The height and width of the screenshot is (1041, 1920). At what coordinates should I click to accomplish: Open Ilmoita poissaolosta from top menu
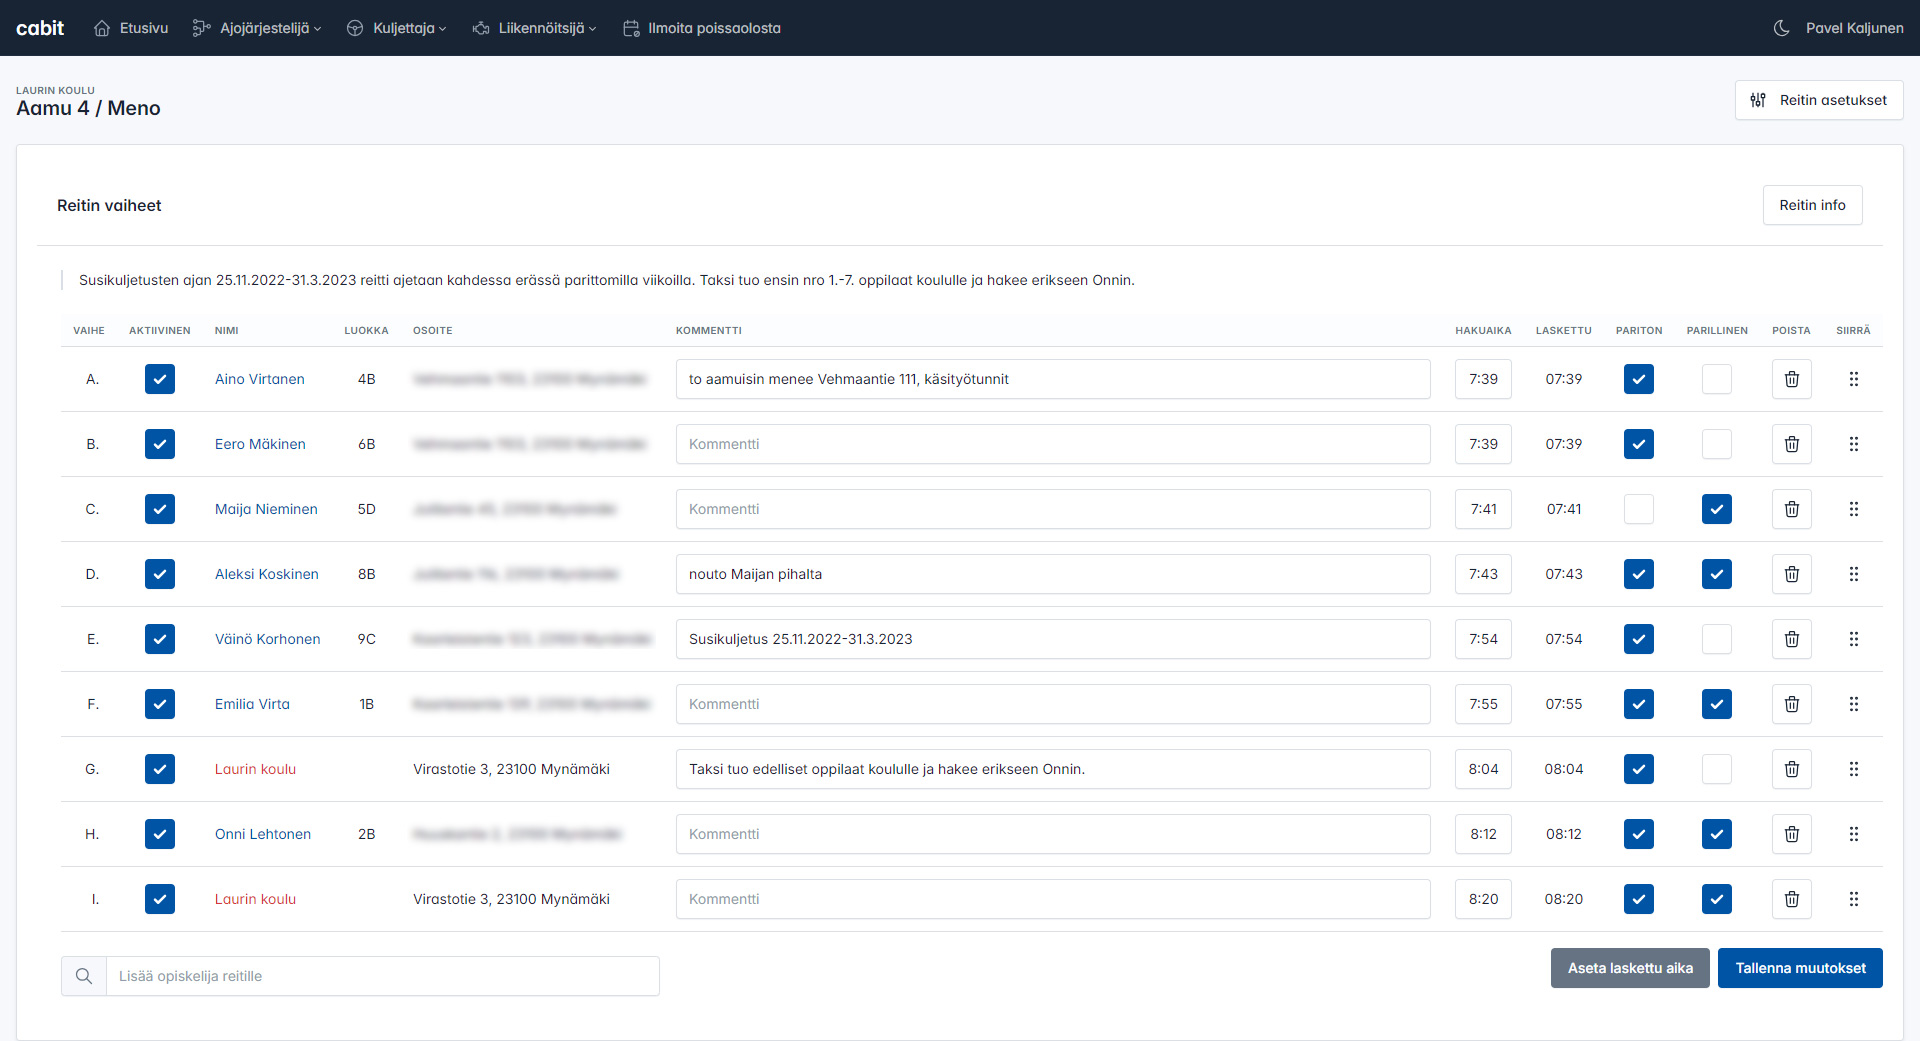[x=702, y=28]
